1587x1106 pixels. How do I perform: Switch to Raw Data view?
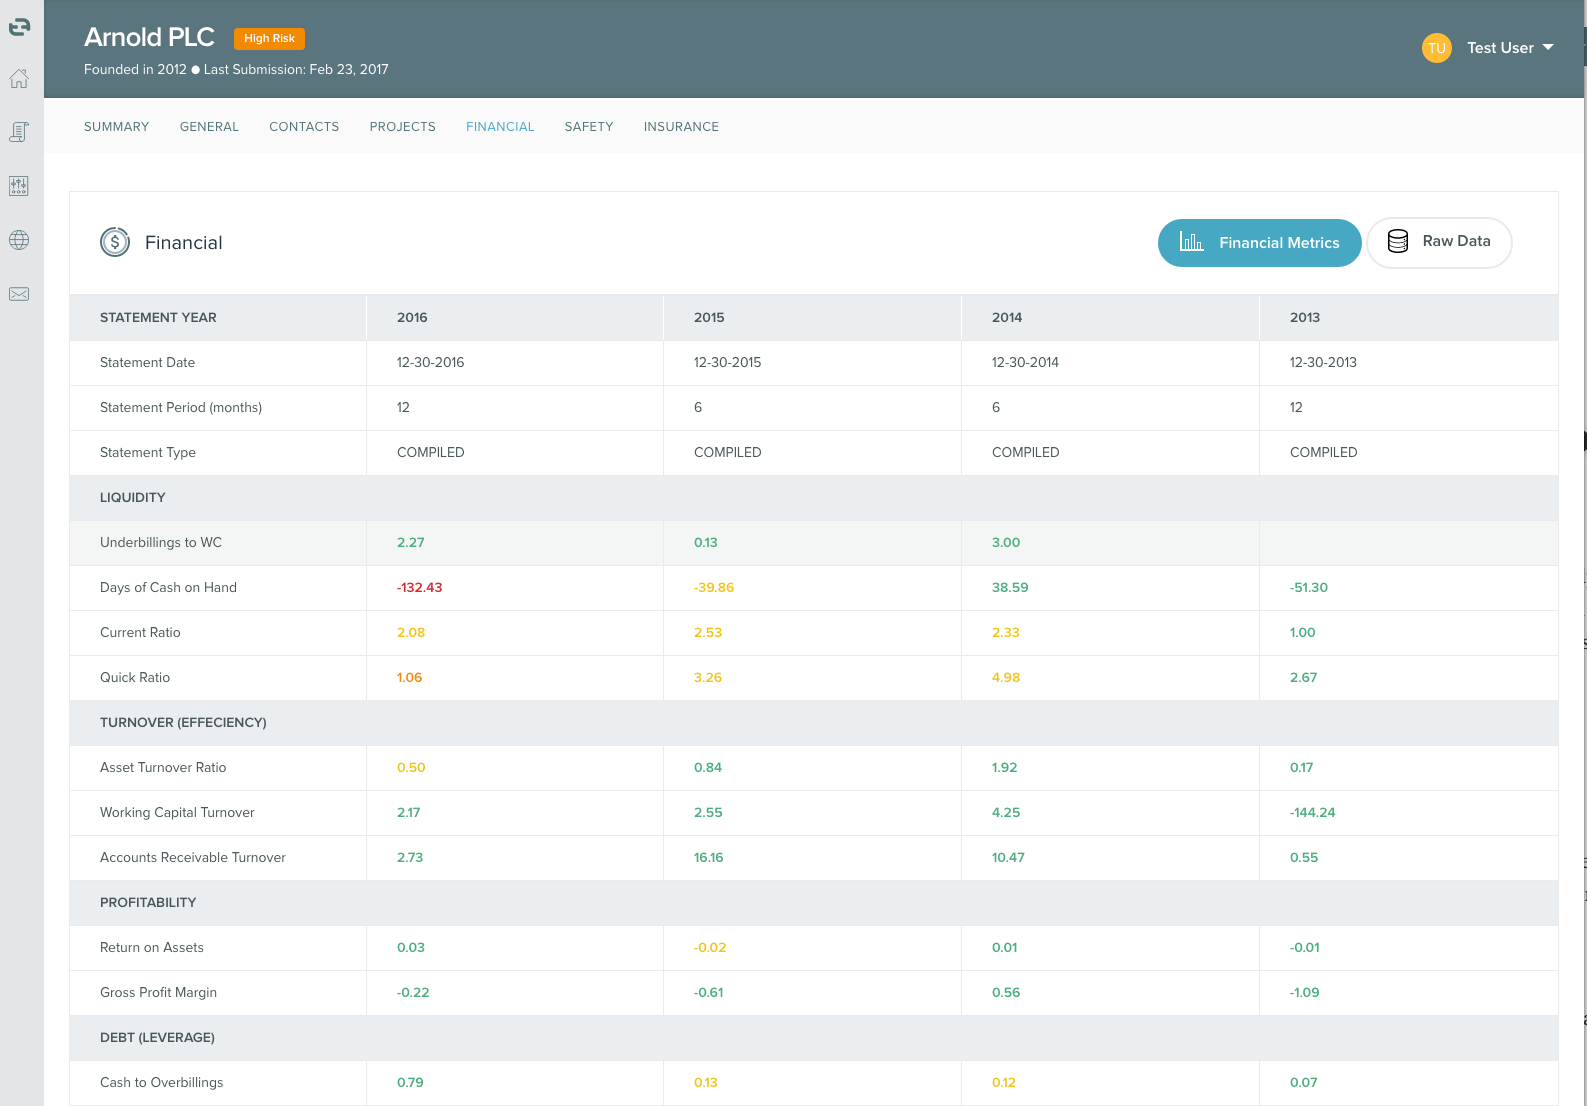click(1438, 242)
